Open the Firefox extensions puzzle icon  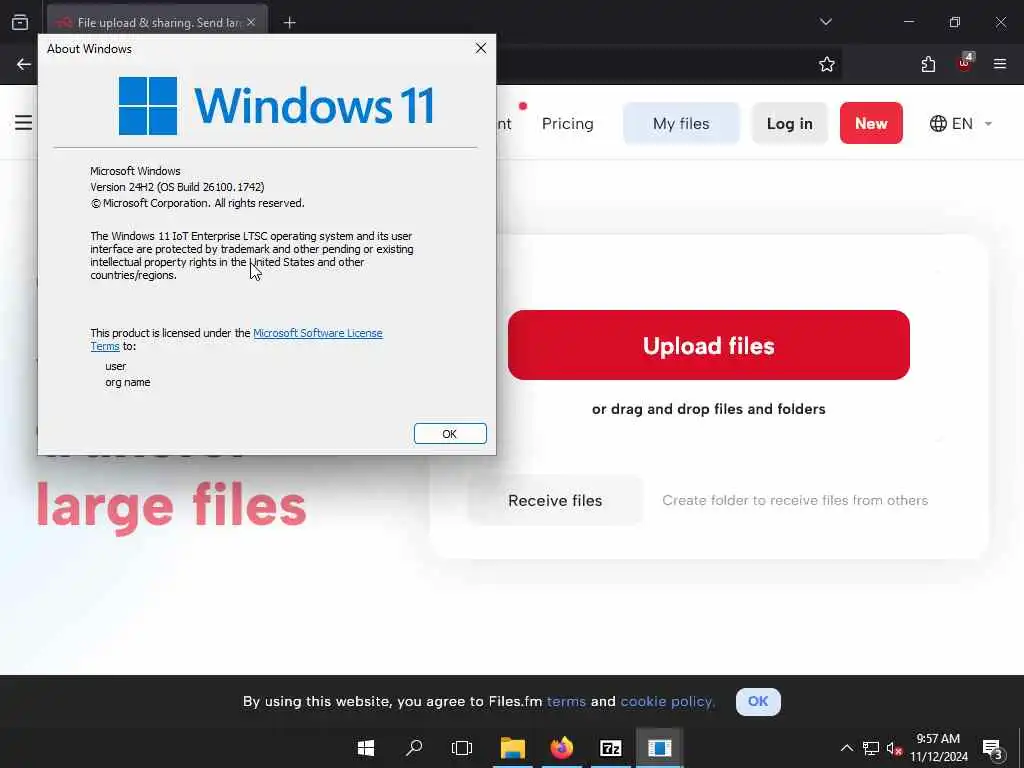coord(928,64)
